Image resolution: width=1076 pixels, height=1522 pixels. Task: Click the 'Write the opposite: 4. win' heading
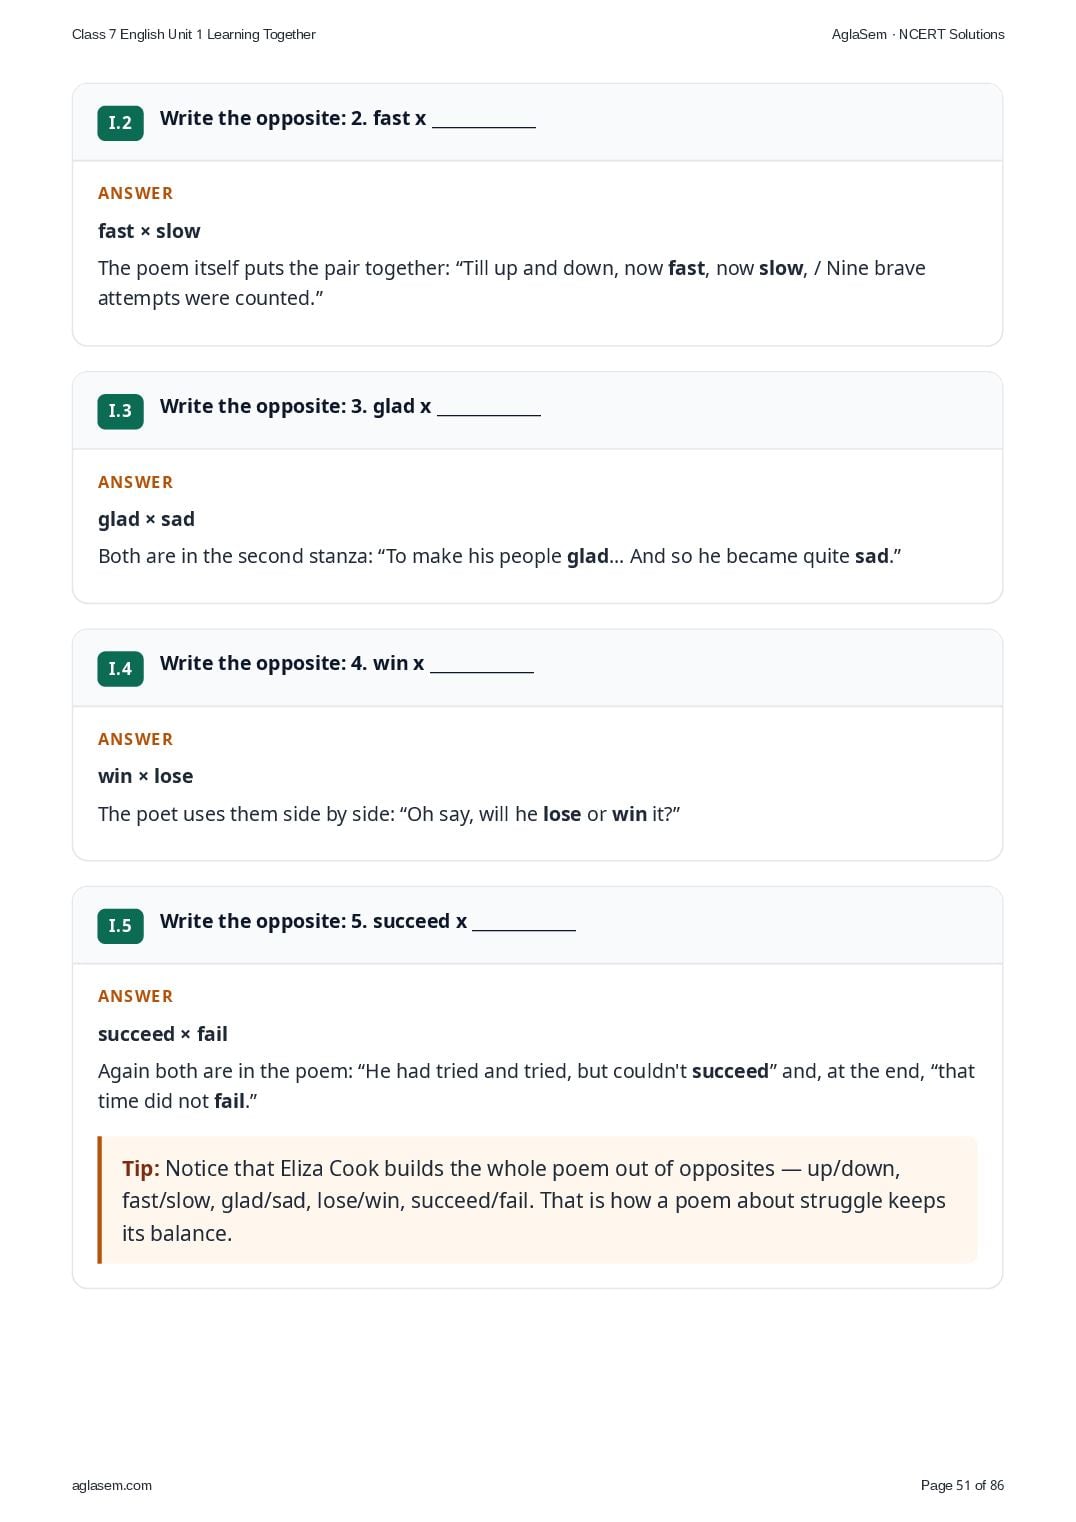[292, 664]
